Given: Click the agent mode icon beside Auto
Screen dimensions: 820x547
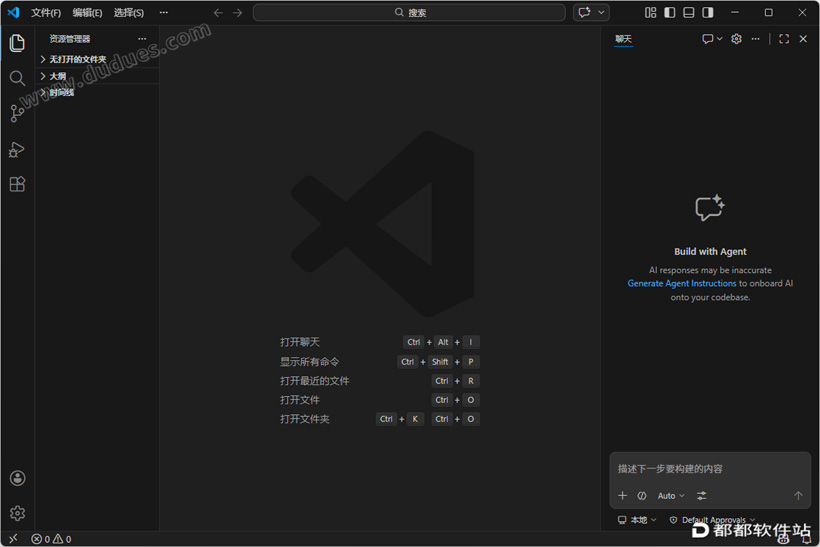Looking at the screenshot, I should tap(642, 496).
